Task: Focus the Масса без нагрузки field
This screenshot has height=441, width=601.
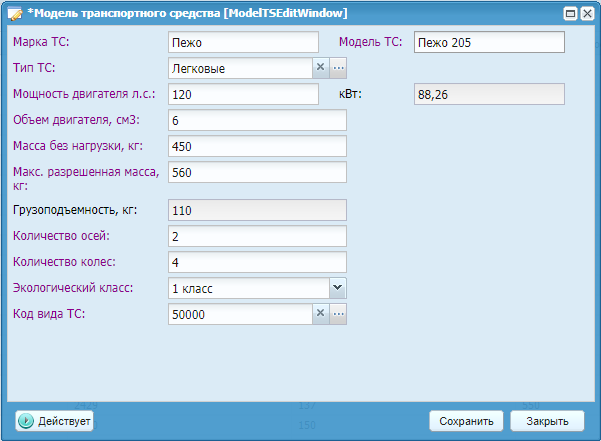Action: pyautogui.click(x=258, y=146)
